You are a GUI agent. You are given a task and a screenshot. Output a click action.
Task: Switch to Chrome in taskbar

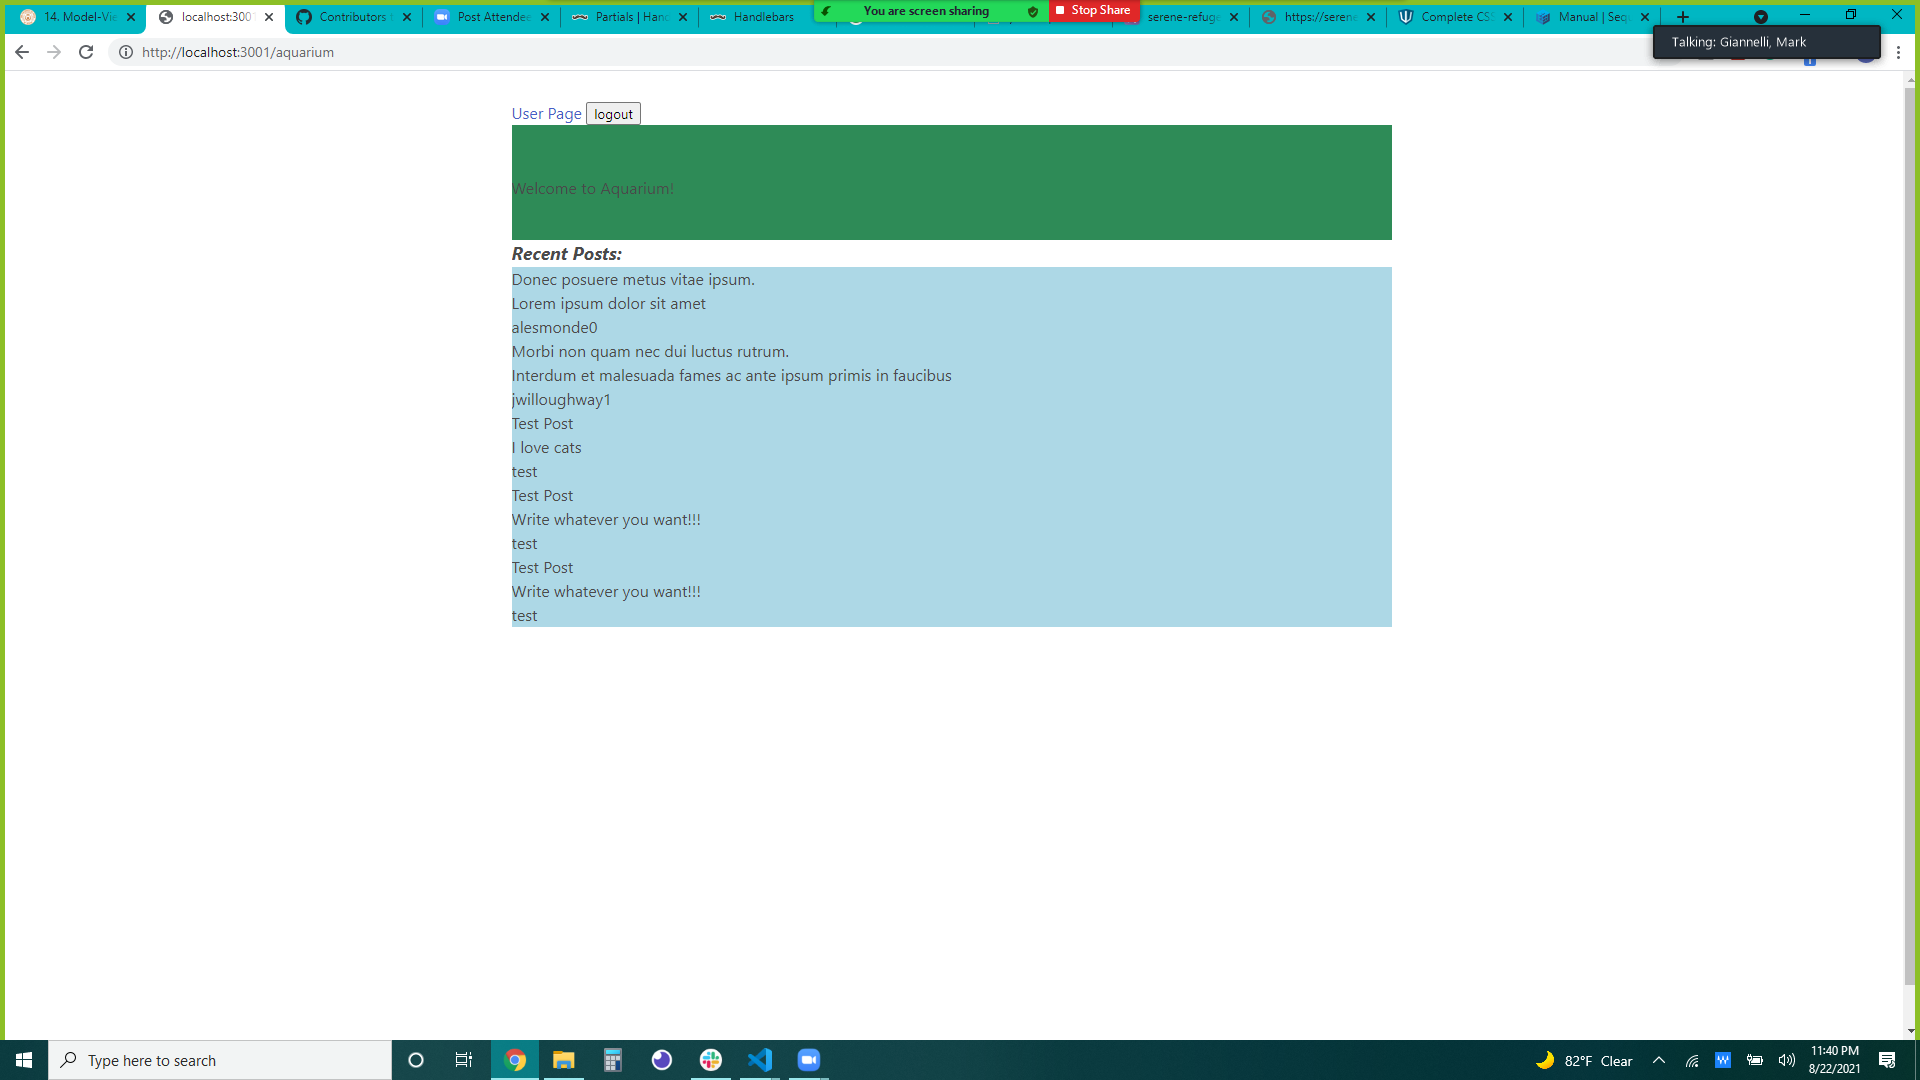click(515, 1060)
